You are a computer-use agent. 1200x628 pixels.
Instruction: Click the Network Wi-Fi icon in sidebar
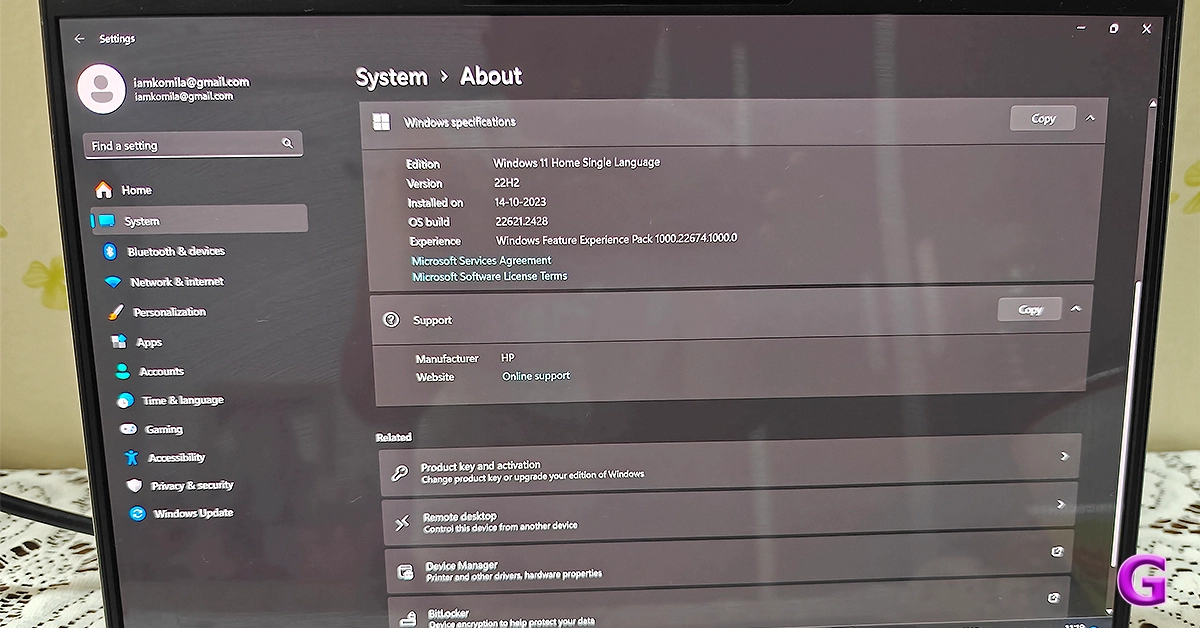point(112,283)
